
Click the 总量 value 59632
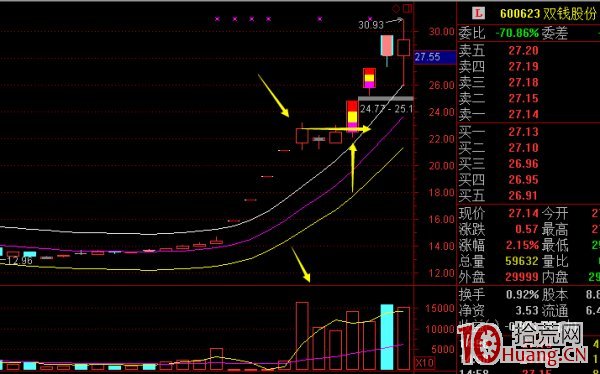pyautogui.click(x=522, y=261)
